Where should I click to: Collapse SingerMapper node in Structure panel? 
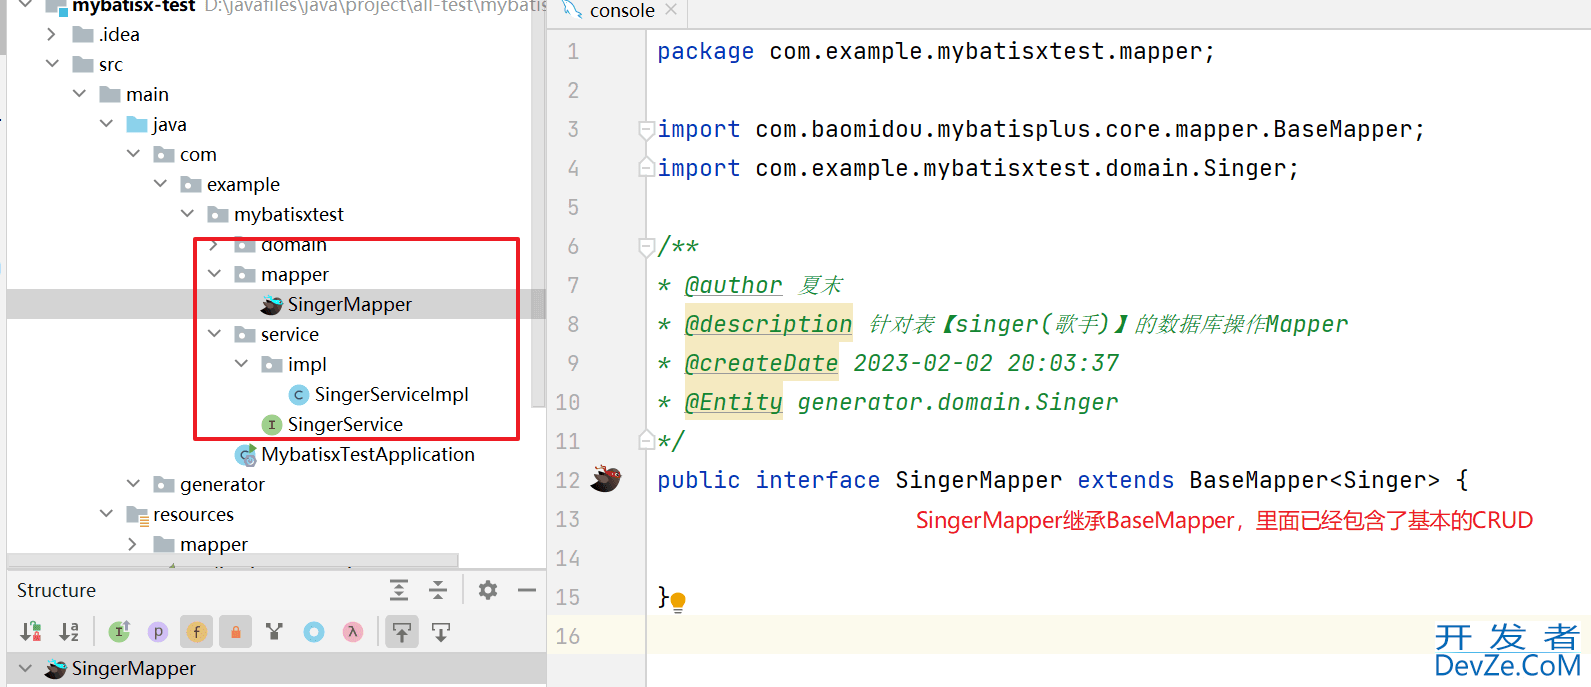25,668
